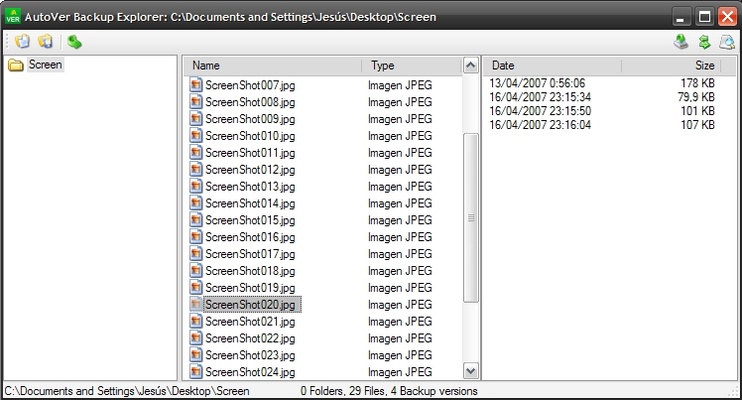Maximize the AutoVer Backup Explorer window

click(704, 17)
